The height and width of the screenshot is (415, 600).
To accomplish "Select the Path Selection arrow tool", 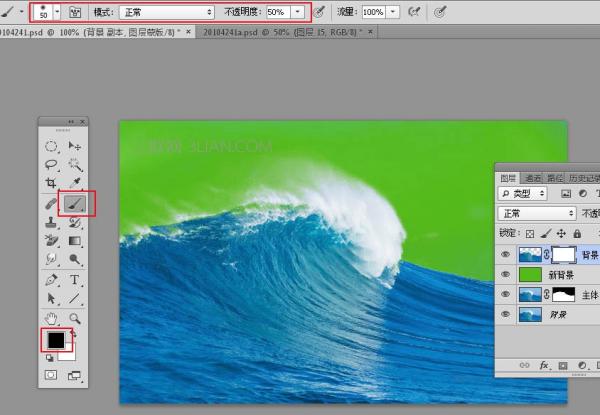I will click(51, 298).
